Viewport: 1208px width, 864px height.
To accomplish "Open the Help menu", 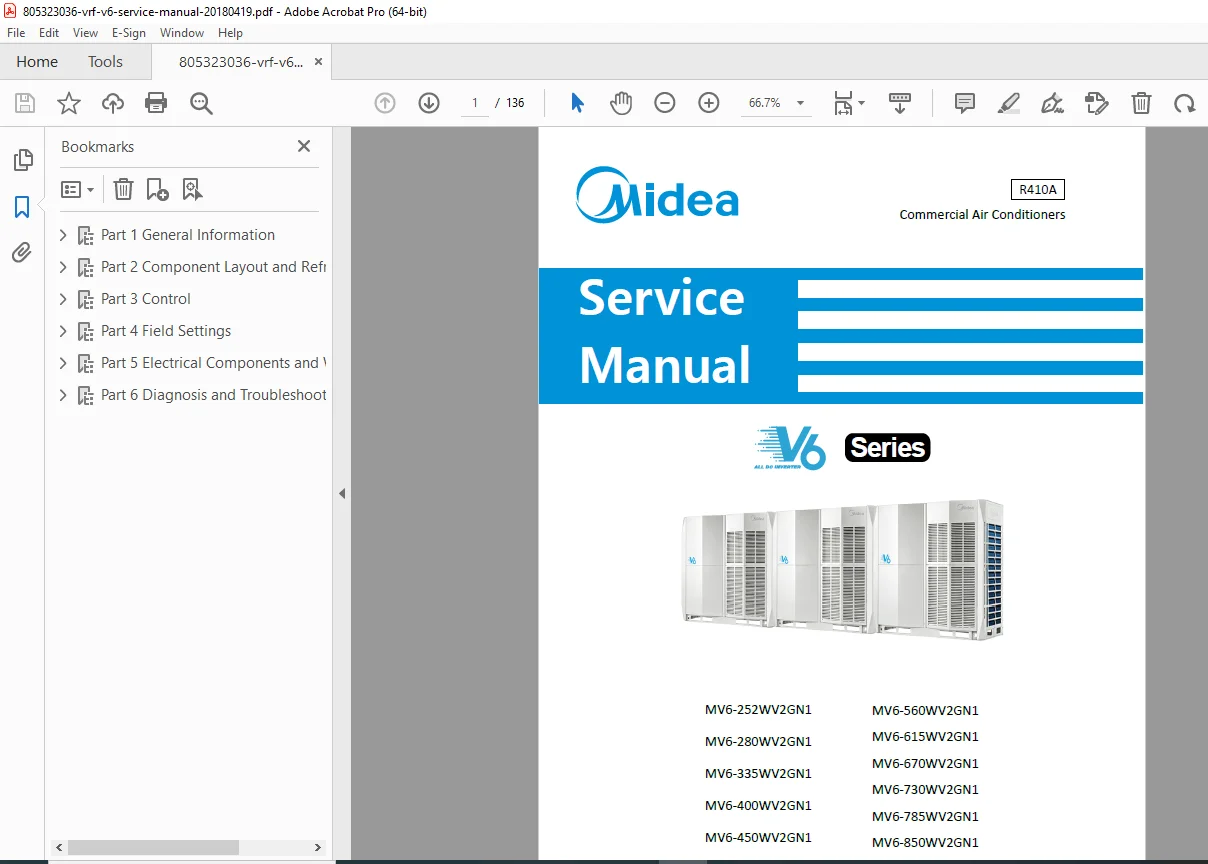I will tap(230, 33).
